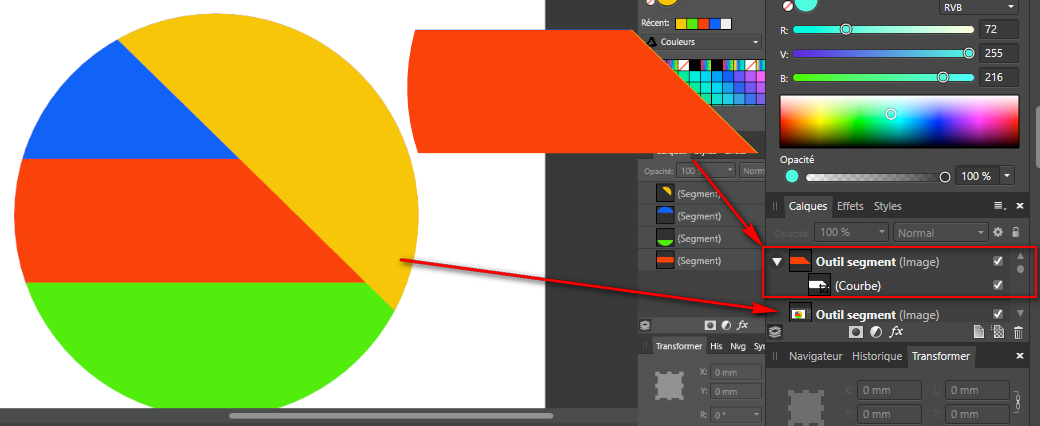Click the X field in front Transformer panel
1040x426 pixels.
(889, 390)
